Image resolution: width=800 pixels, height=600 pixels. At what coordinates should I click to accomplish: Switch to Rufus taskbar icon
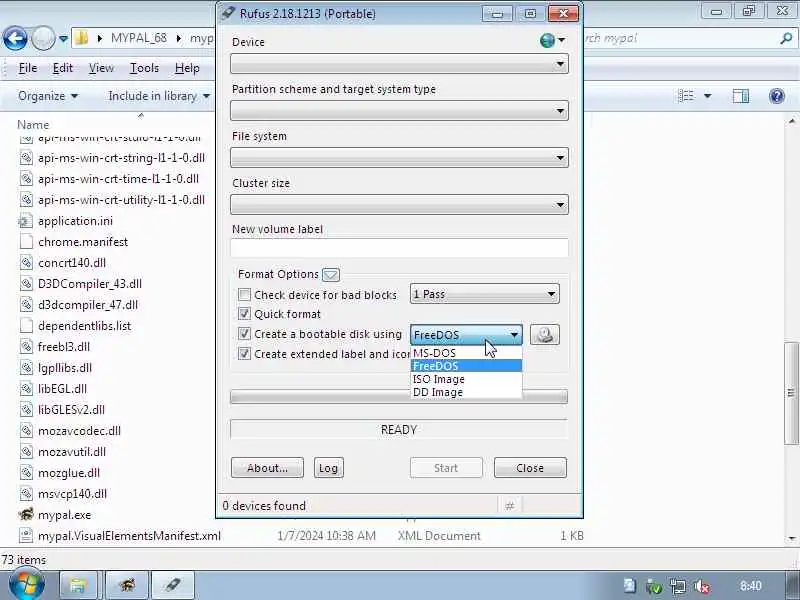point(173,585)
